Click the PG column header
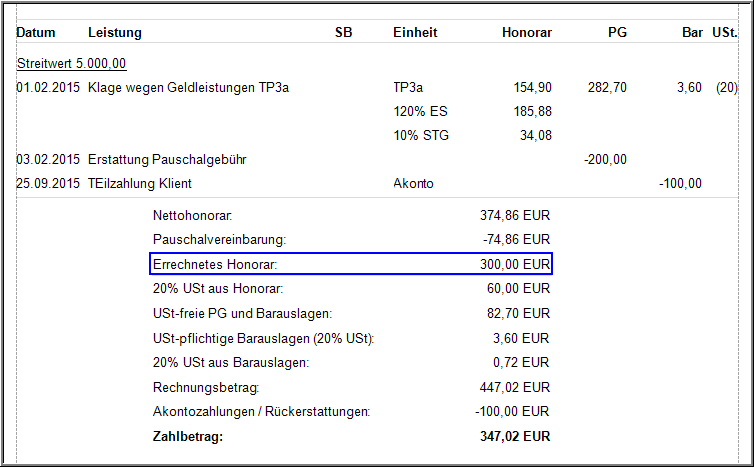Viewport: 754px width, 467px height. tap(617, 33)
